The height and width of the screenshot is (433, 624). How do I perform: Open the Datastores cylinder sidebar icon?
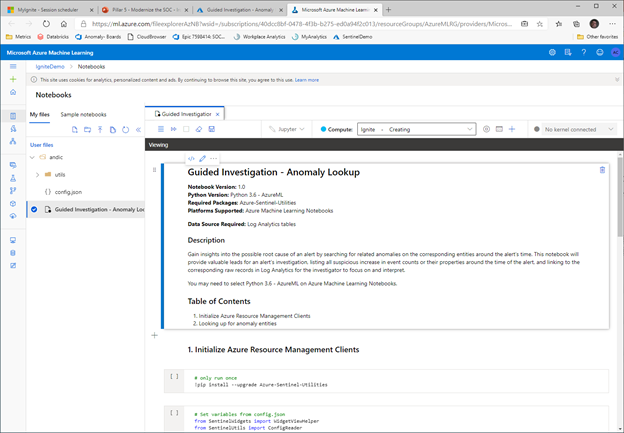(x=13, y=253)
